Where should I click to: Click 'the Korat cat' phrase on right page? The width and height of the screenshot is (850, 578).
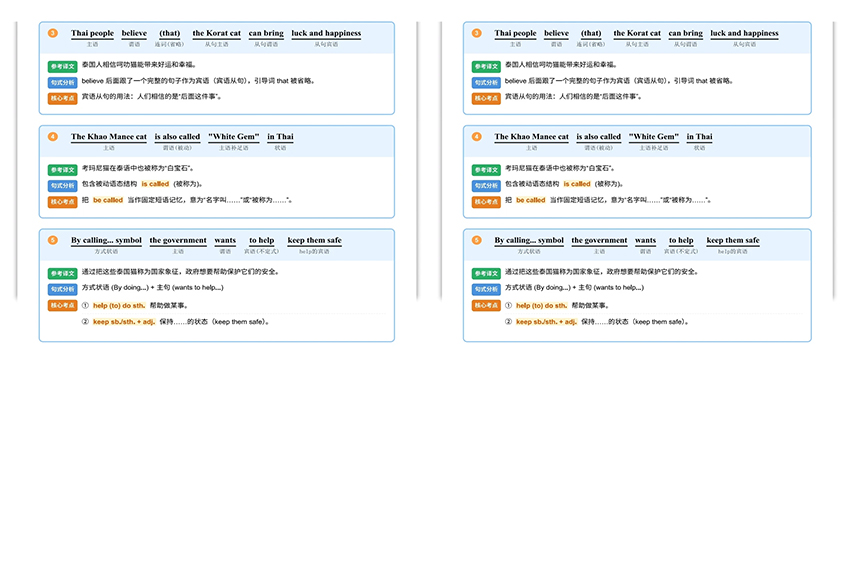tap(637, 33)
